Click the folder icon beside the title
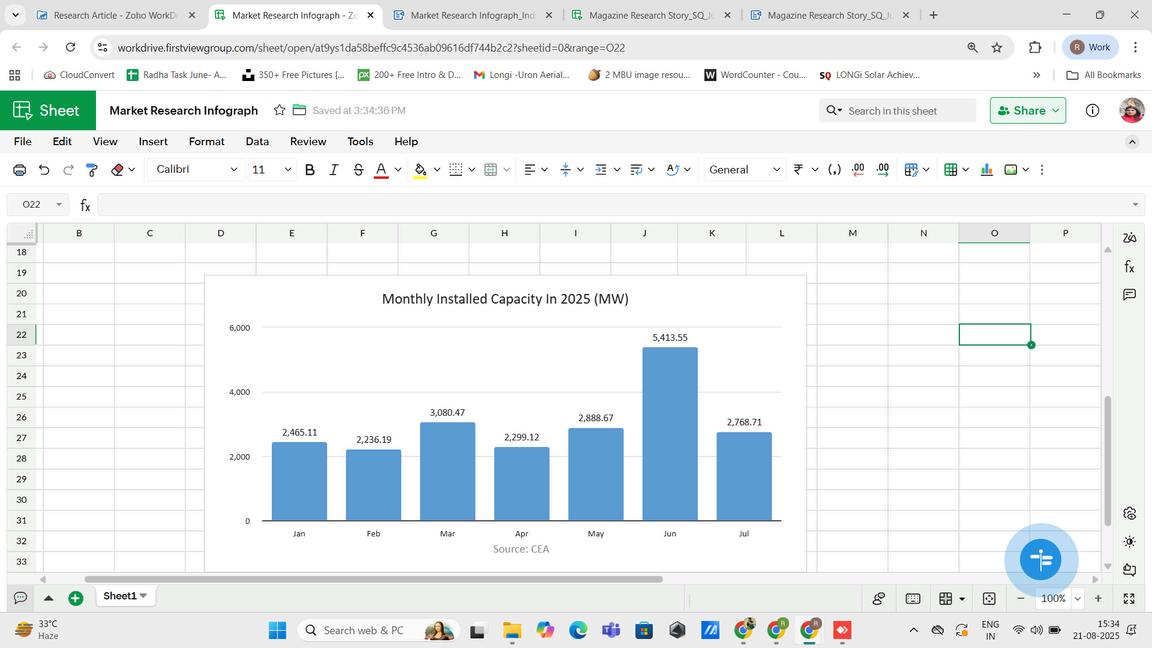 pos(299,110)
